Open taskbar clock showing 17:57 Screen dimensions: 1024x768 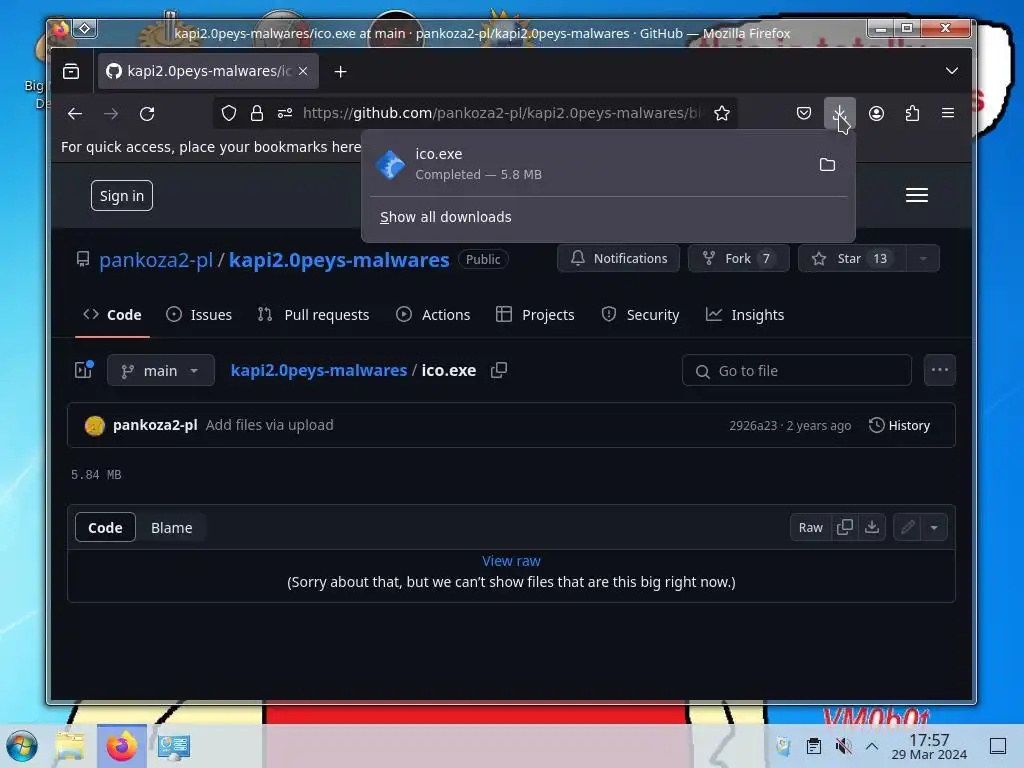click(x=929, y=746)
